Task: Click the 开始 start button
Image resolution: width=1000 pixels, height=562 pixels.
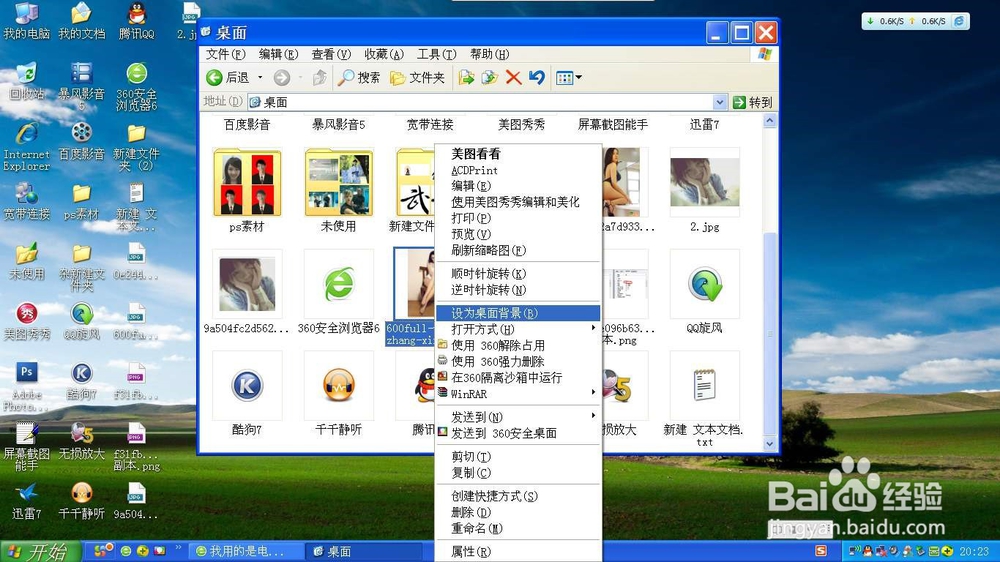Action: 40,551
